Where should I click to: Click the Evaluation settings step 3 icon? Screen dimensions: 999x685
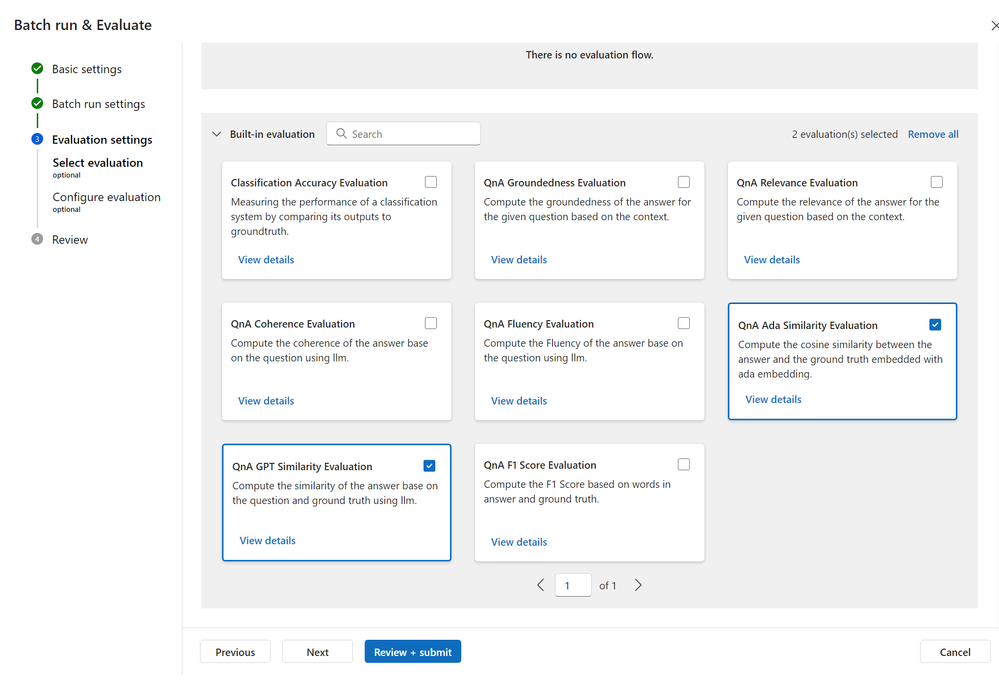point(37,139)
